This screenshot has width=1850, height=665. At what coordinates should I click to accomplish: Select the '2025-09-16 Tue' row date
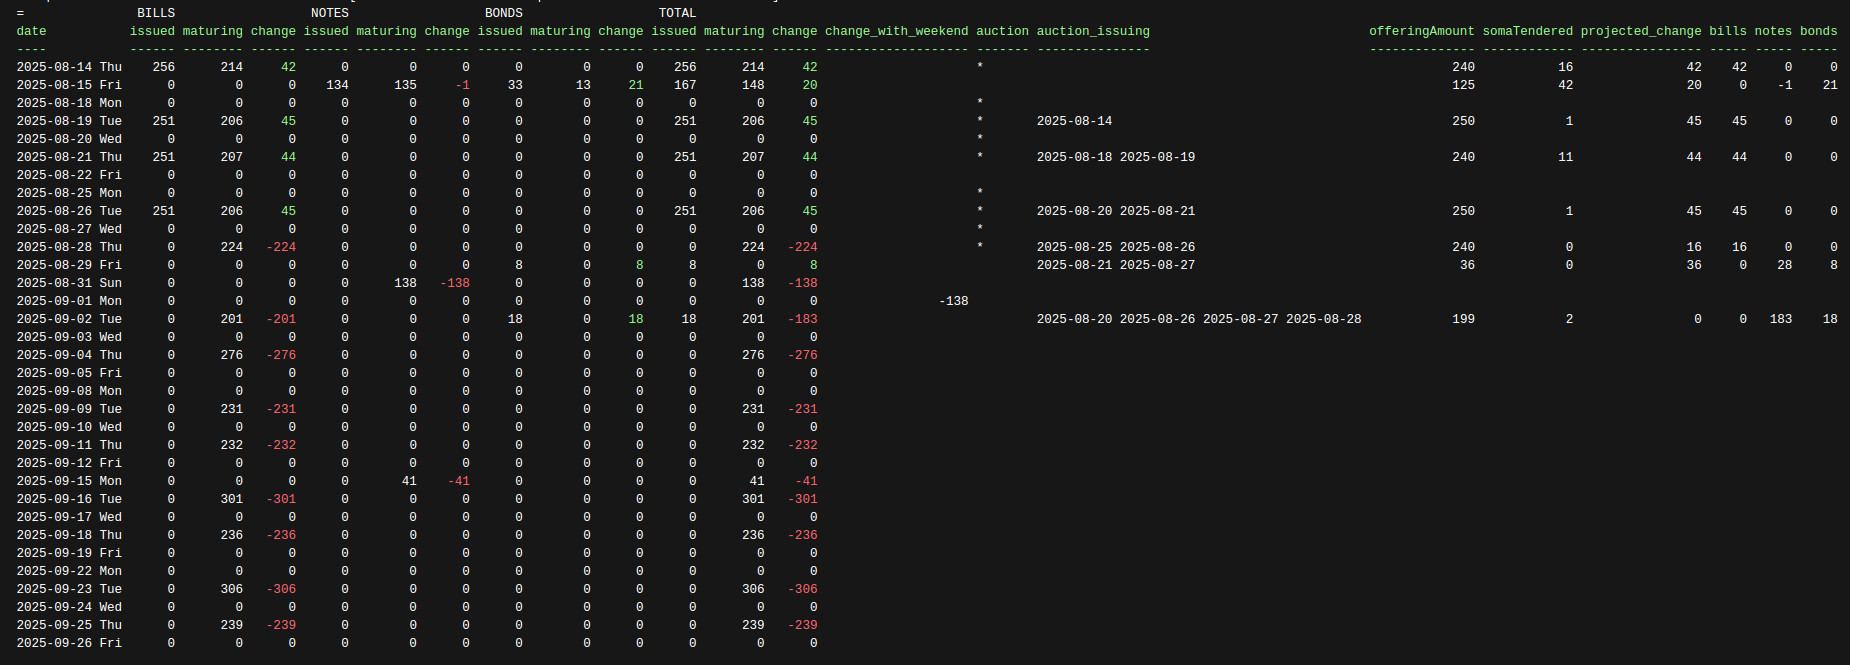coord(69,499)
